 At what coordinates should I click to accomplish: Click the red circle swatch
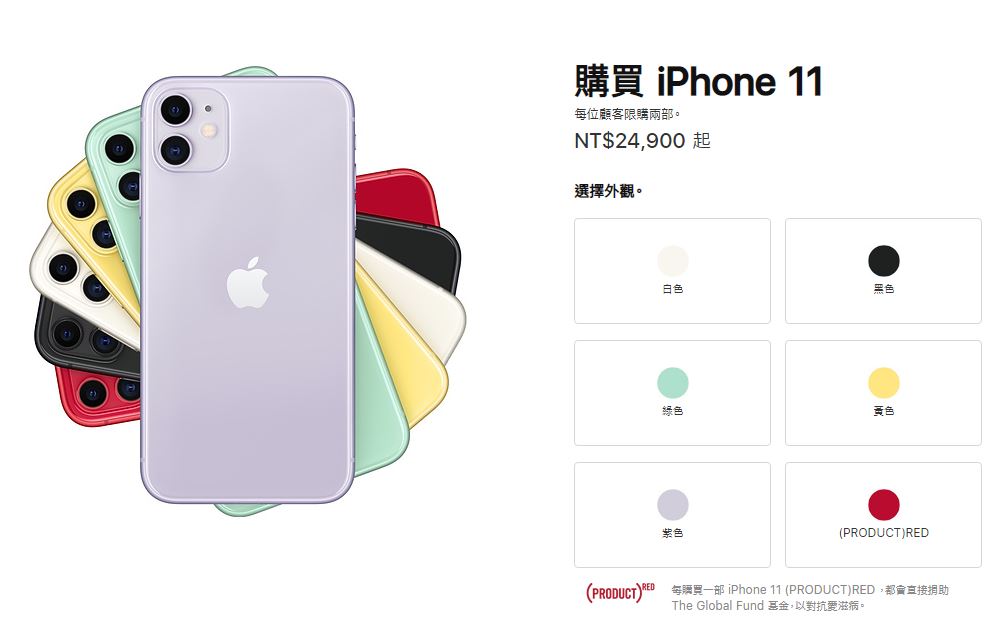[x=884, y=504]
